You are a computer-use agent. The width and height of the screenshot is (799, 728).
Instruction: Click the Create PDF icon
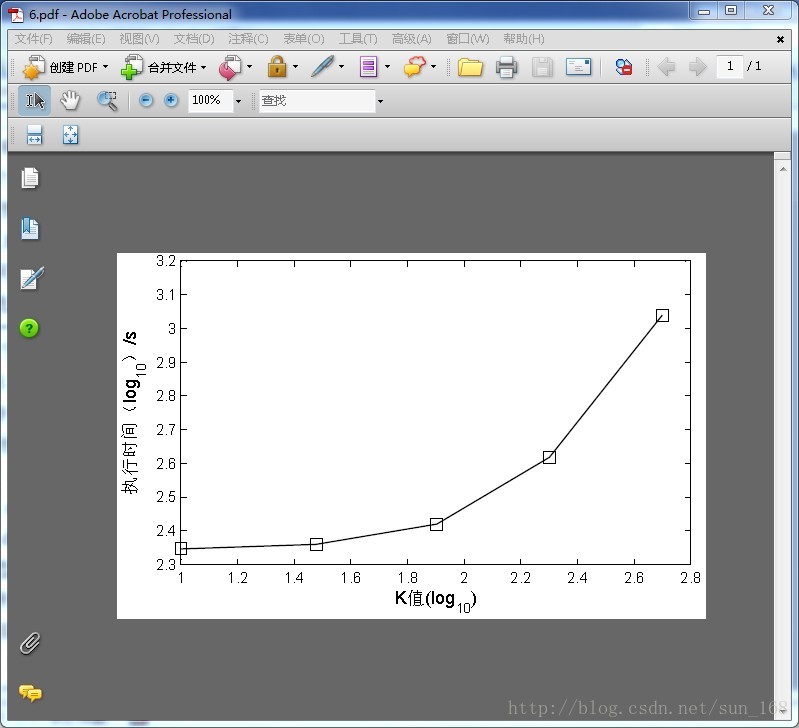34,67
